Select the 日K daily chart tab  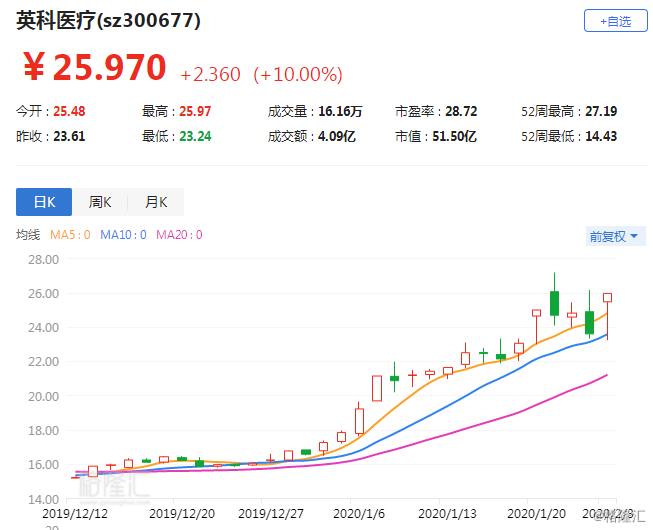(x=44, y=202)
